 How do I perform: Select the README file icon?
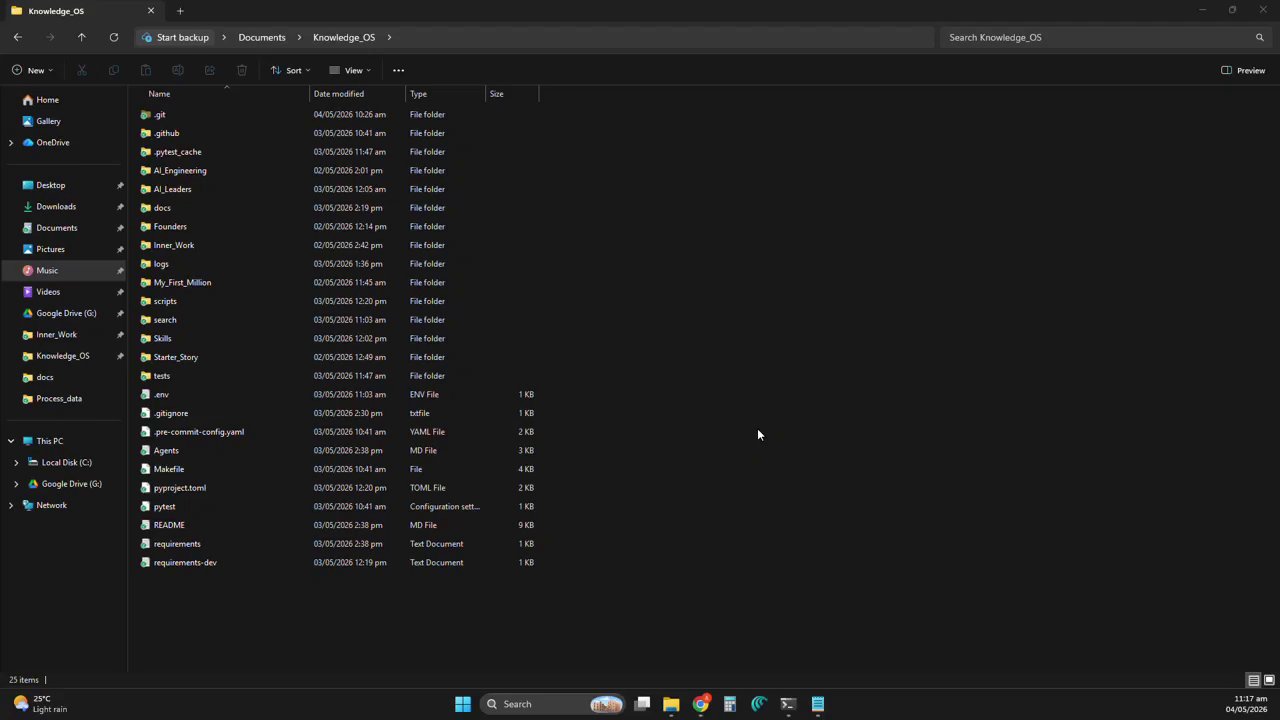coord(146,525)
